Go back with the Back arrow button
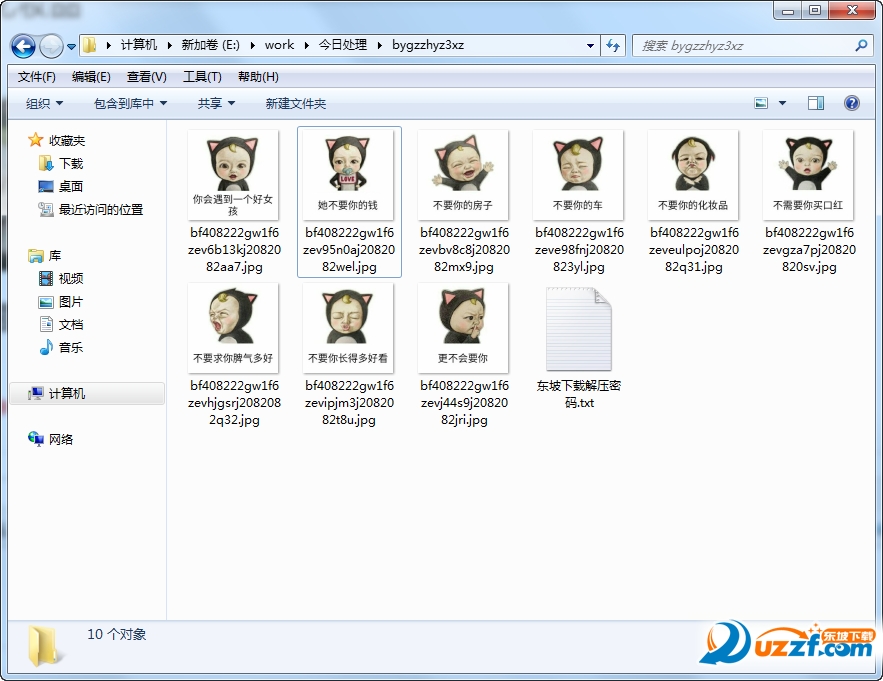Viewport: 883px width, 681px height. pos(23,46)
